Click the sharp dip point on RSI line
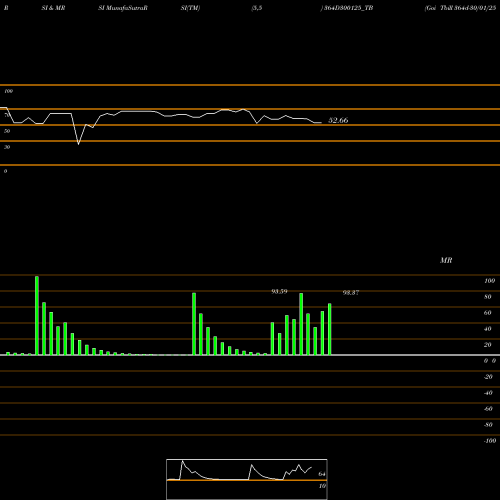 pos(78,144)
